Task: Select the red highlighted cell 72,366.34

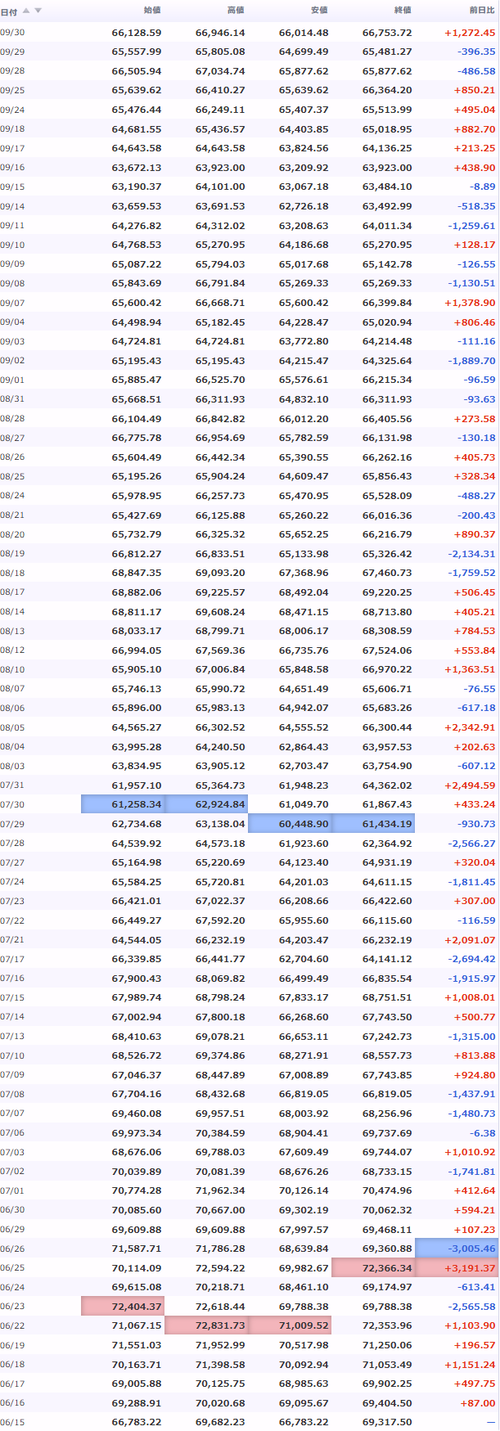Action: pos(373,1267)
